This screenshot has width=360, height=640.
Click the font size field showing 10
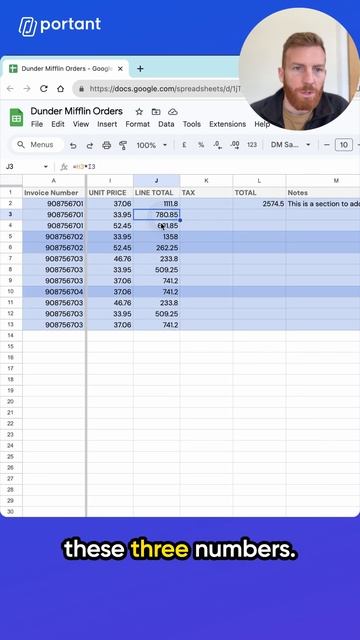click(344, 145)
